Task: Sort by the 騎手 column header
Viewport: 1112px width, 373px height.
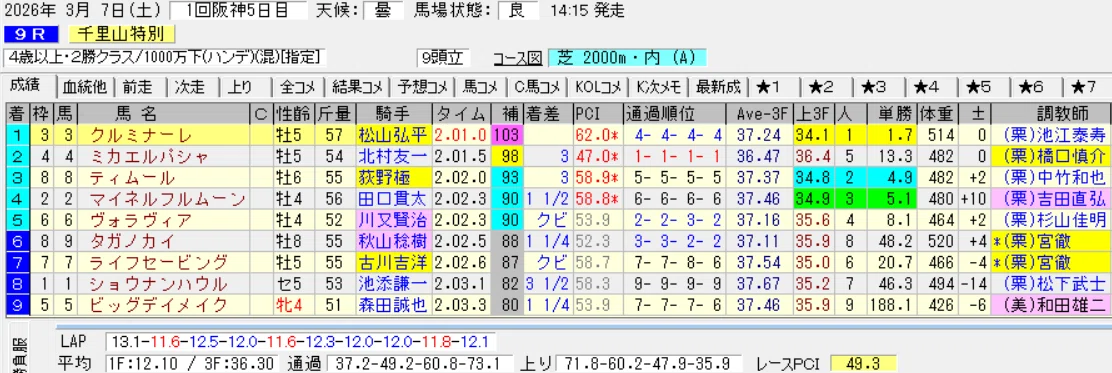Action: pyautogui.click(x=394, y=113)
